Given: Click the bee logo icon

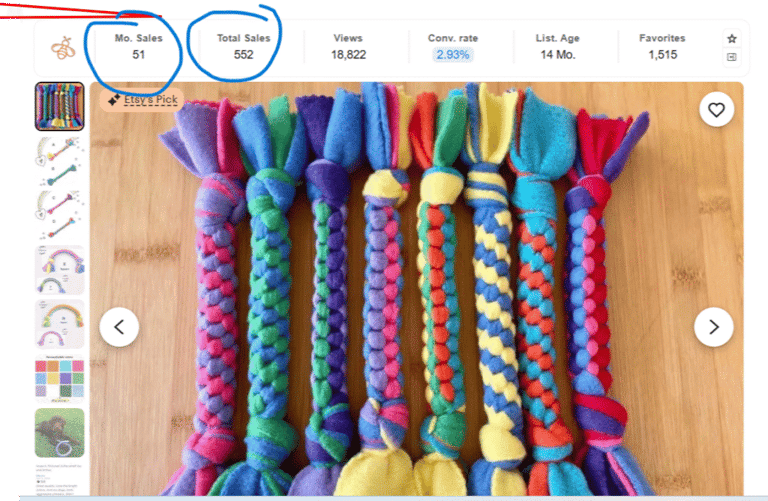Looking at the screenshot, I should point(64,48).
